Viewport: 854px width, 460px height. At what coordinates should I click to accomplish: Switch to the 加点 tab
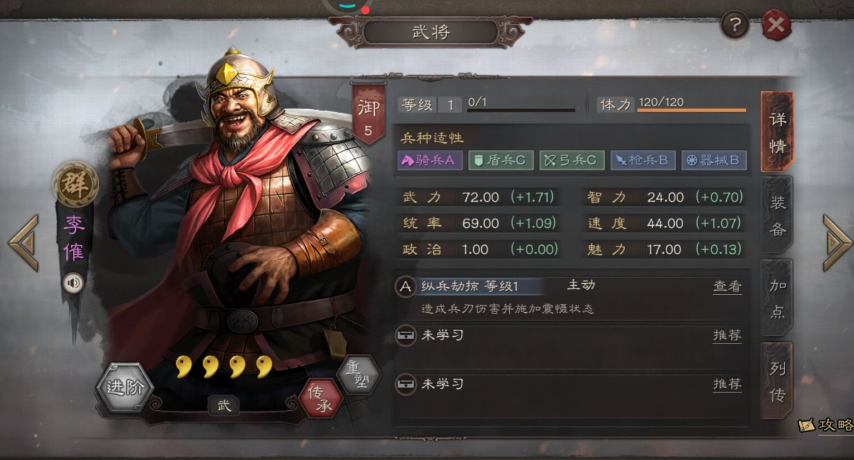point(777,298)
